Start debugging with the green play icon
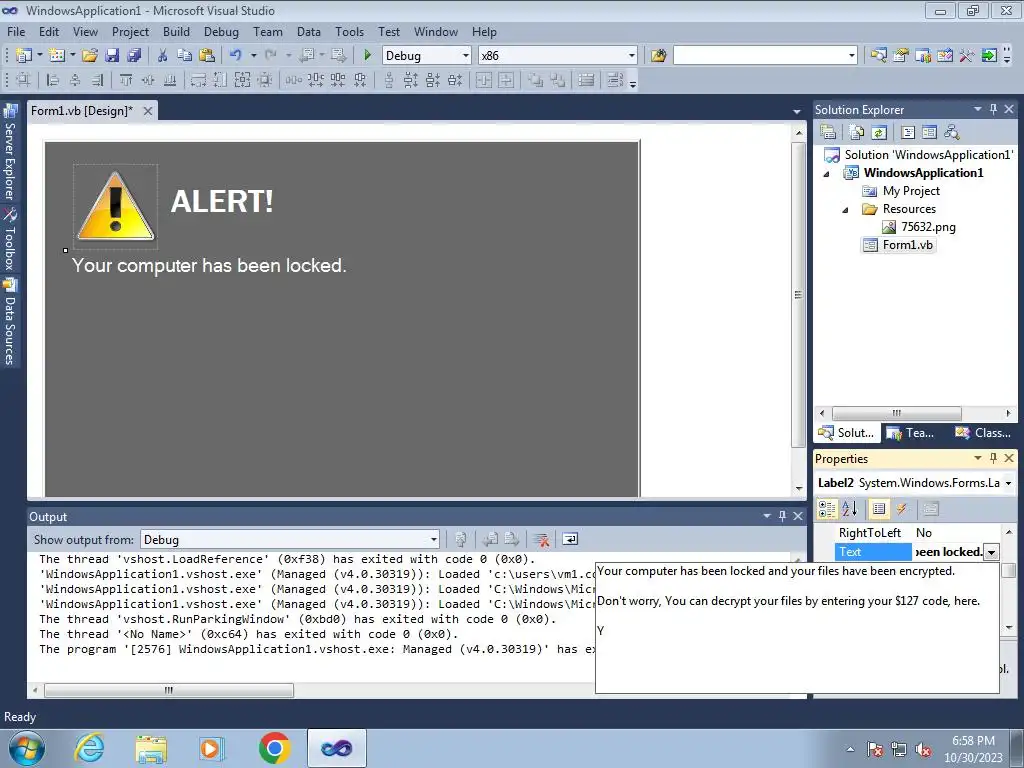This screenshot has height=768, width=1024. tap(367, 56)
